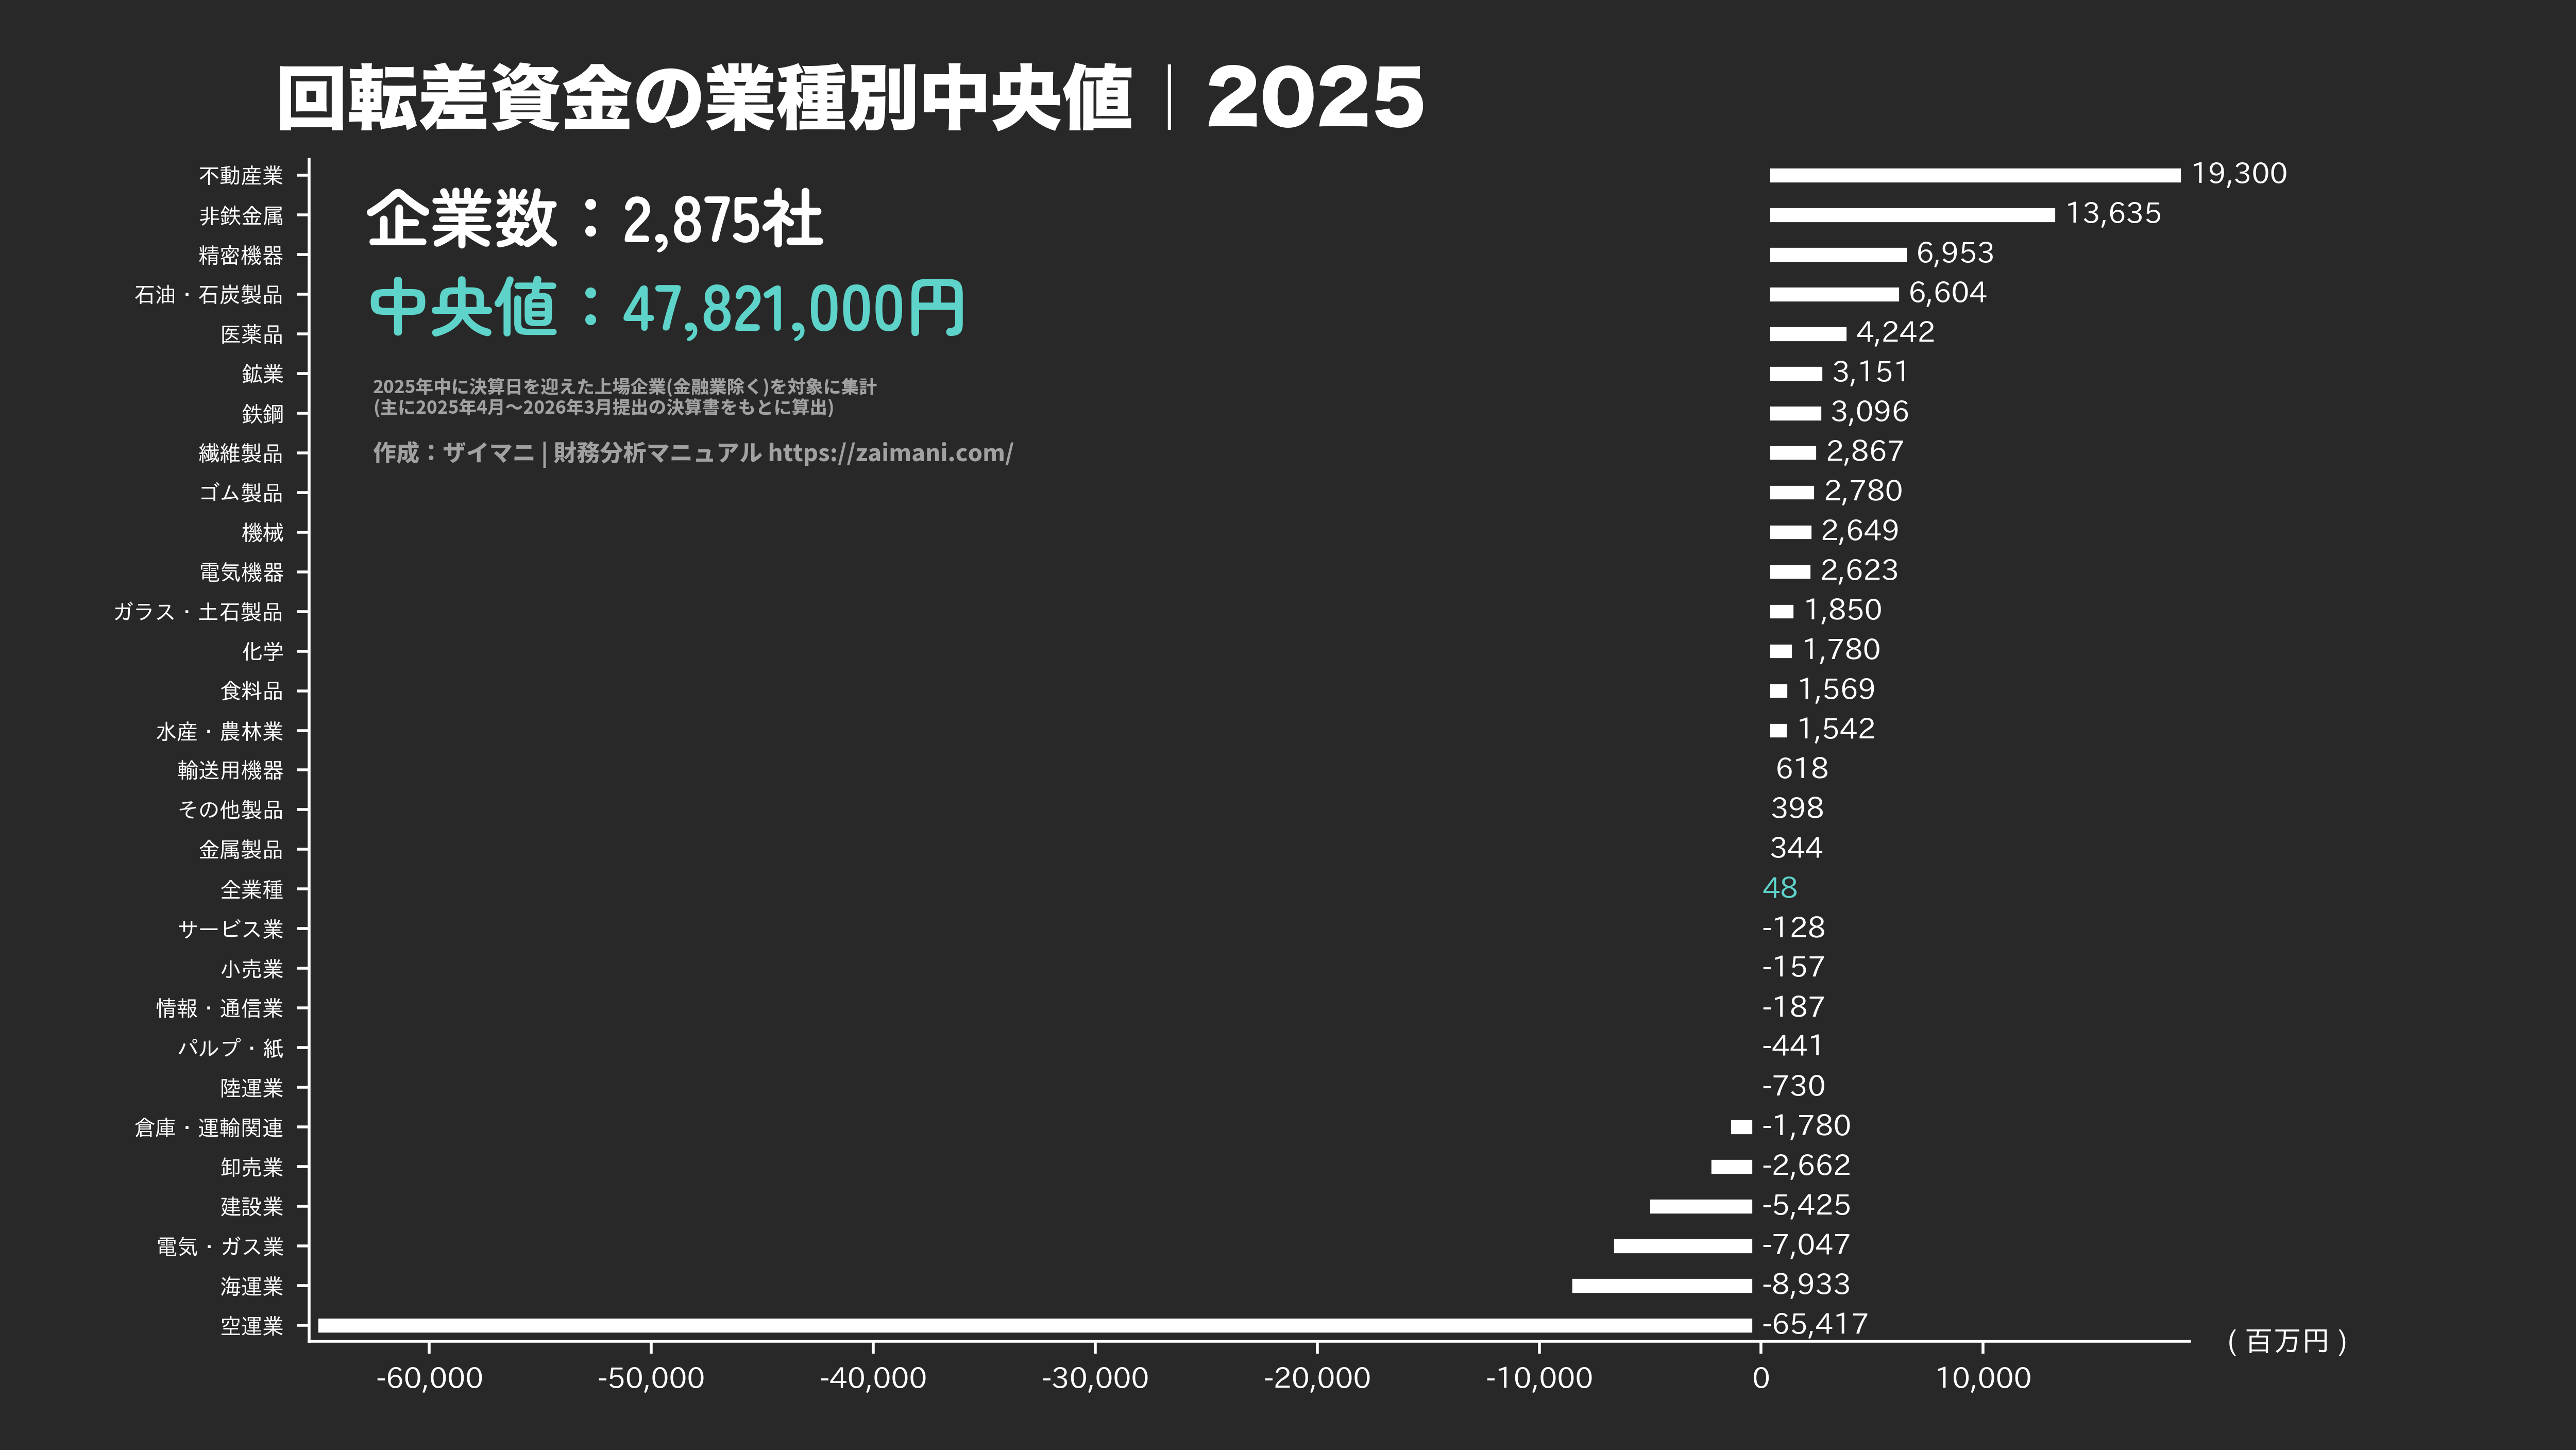The width and height of the screenshot is (2576, 1450).
Task: Select the 精密機器 category label
Action: tap(240, 255)
